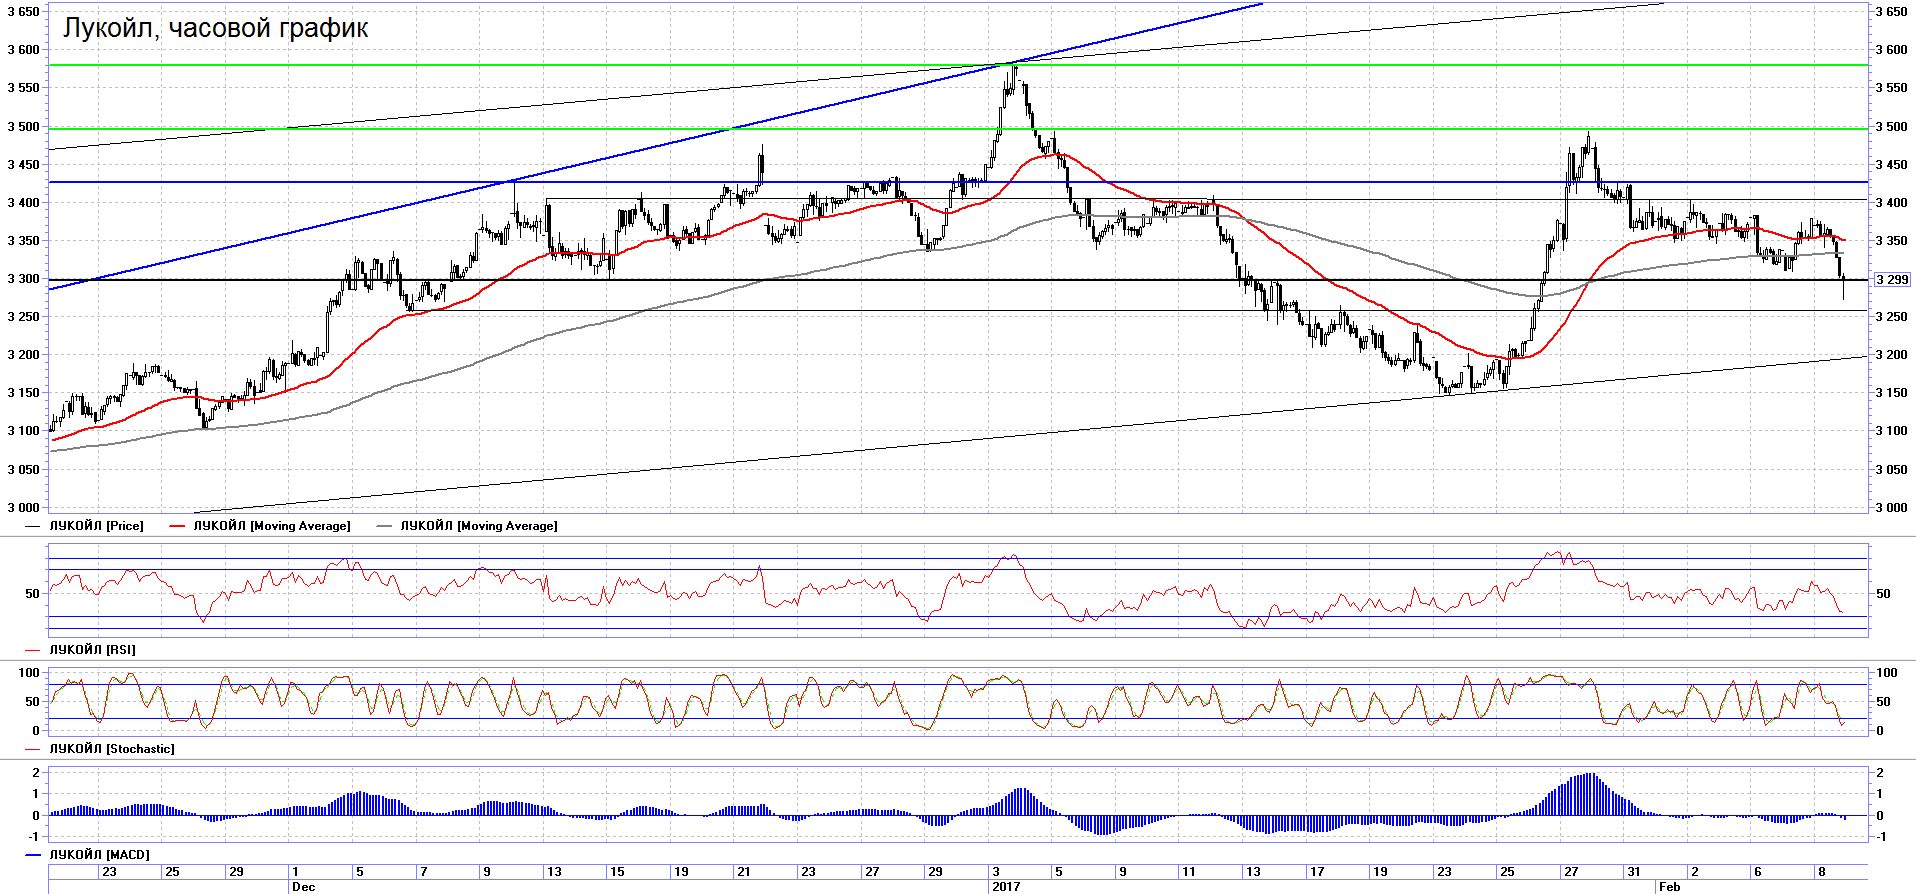Select the date tick "17" on the time axis
The height and width of the screenshot is (894, 1916).
[x=1317, y=872]
